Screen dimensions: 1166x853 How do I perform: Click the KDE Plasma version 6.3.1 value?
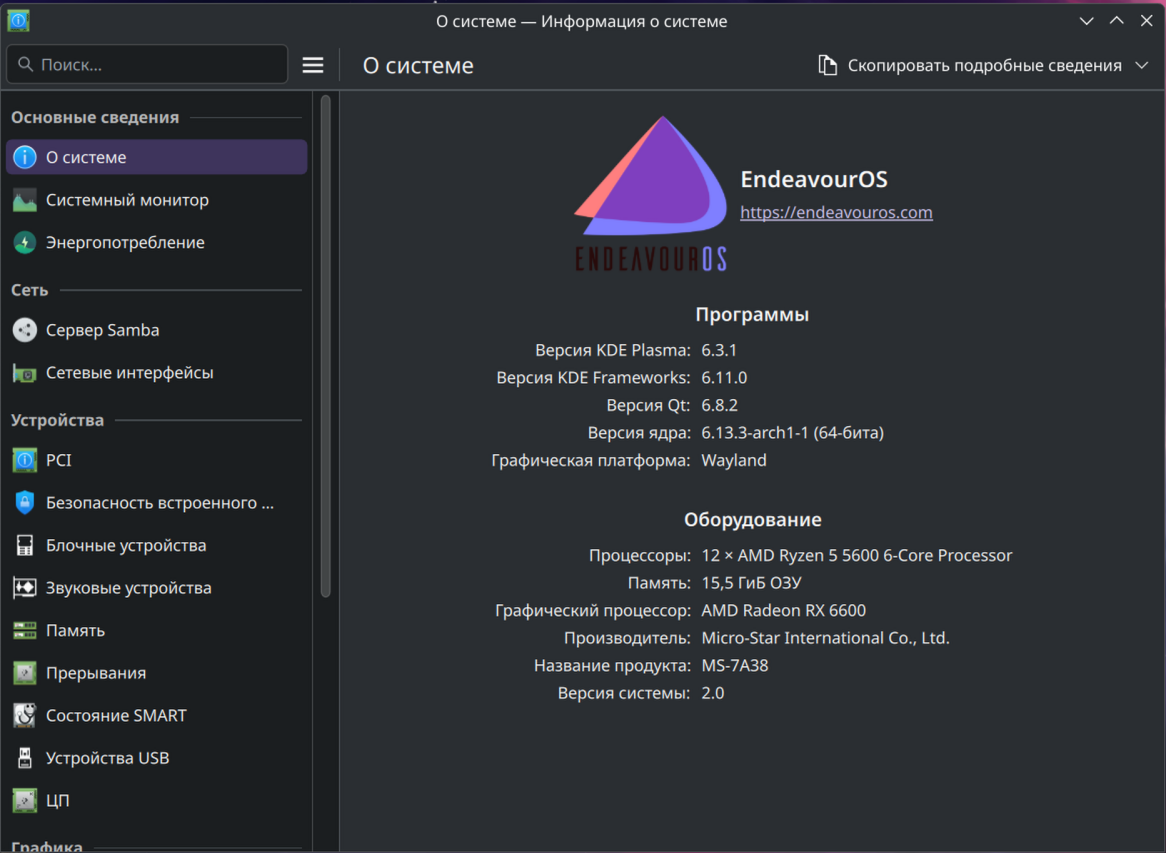719,350
